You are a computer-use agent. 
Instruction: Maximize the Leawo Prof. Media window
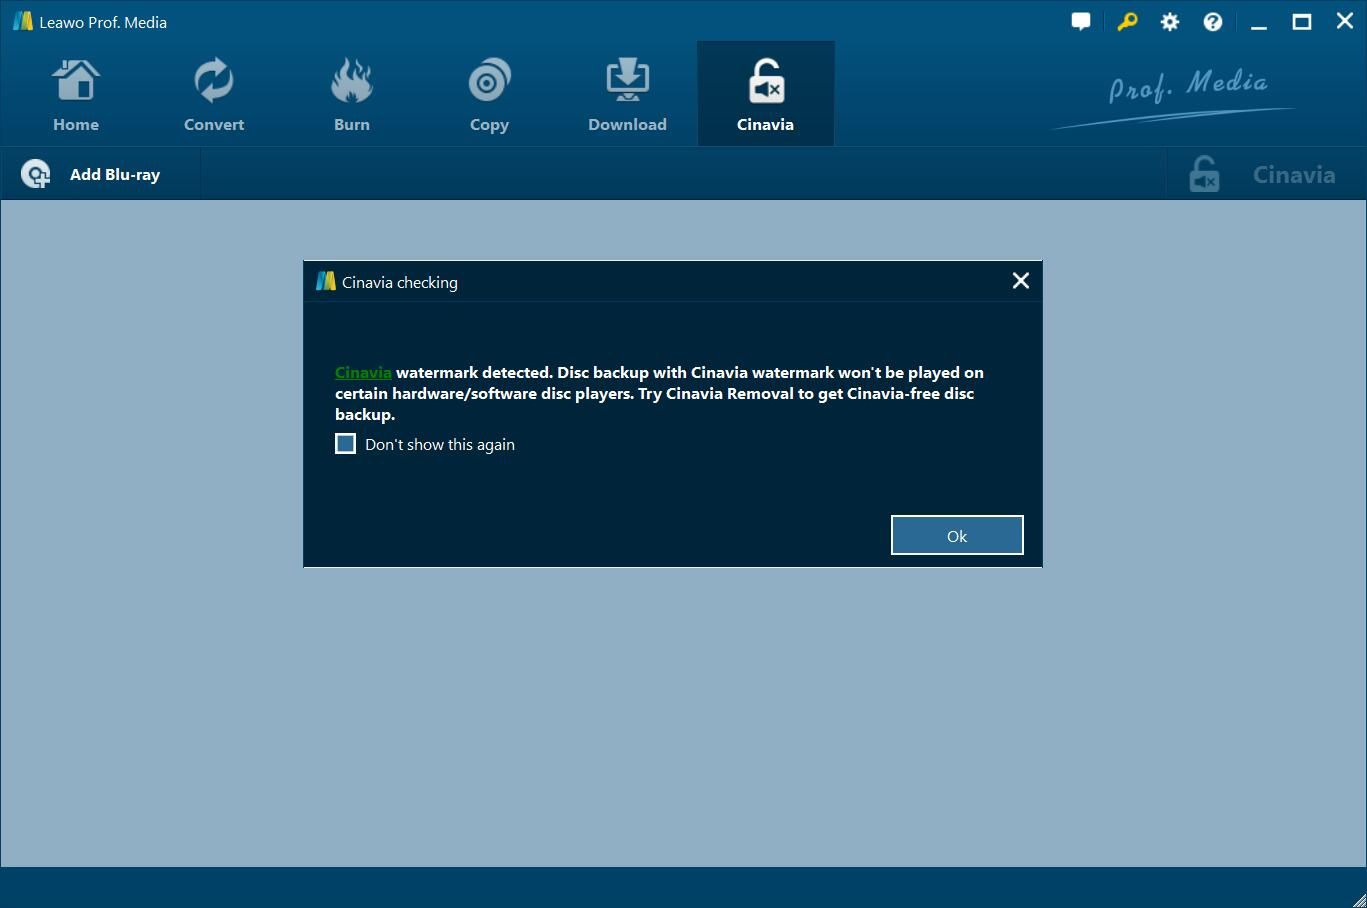1302,22
